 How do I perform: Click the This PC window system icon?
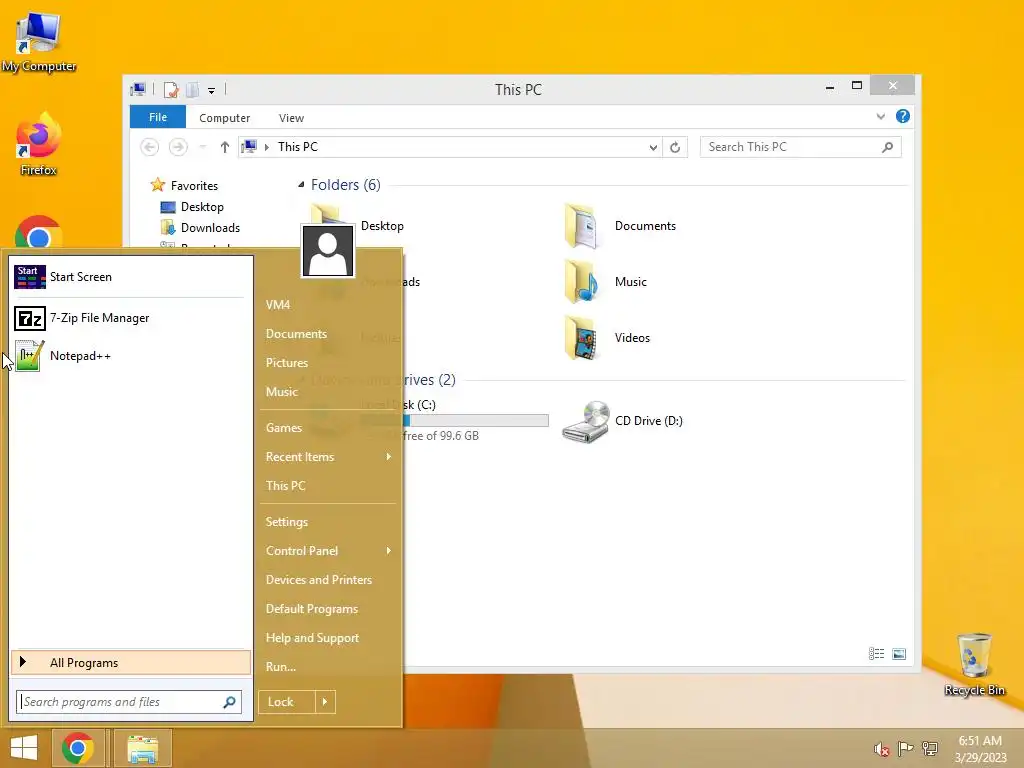click(138, 89)
